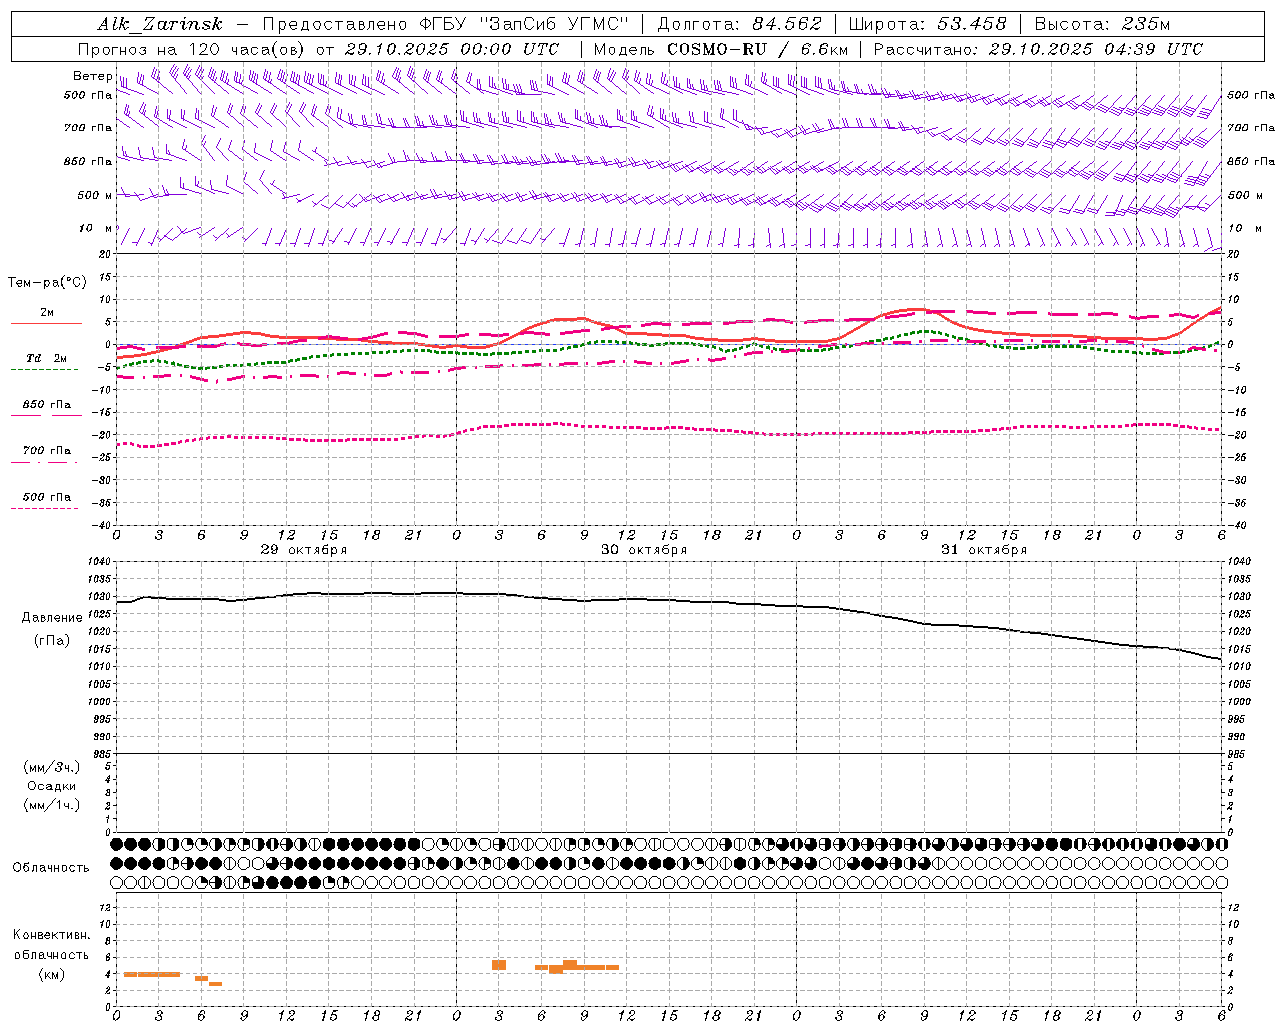Select the 'Высота: 235м' elevation value

pyautogui.click(x=1102, y=24)
